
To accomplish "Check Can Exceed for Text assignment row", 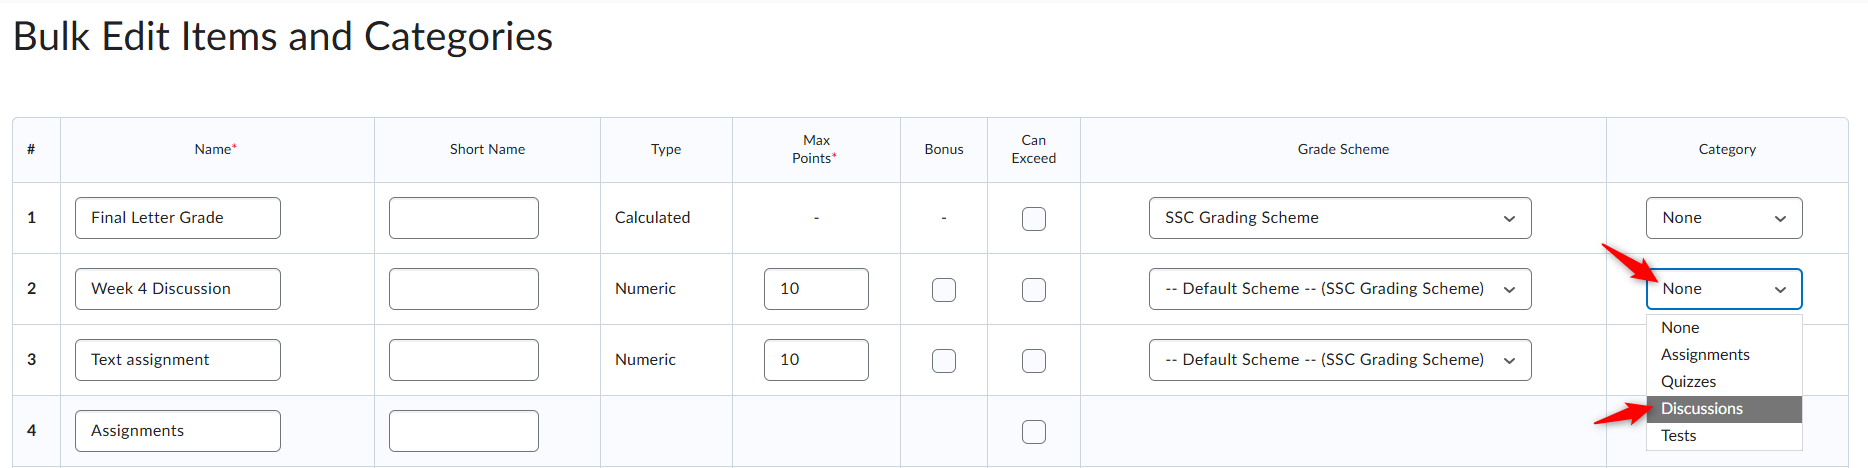I will pyautogui.click(x=1034, y=361).
